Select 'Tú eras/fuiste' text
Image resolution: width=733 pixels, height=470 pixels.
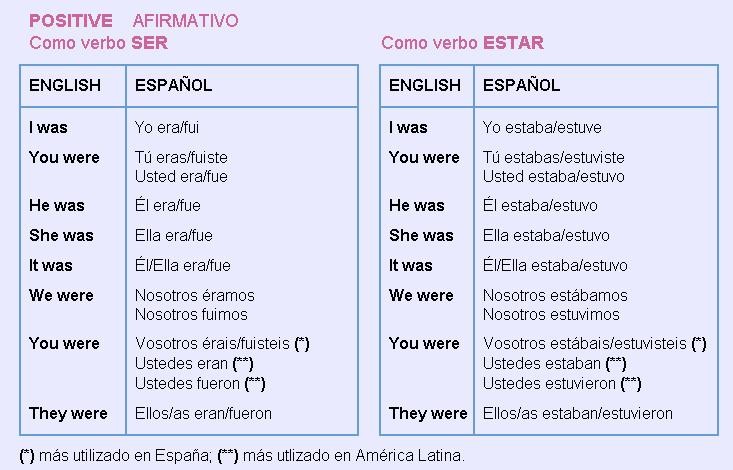(x=181, y=157)
